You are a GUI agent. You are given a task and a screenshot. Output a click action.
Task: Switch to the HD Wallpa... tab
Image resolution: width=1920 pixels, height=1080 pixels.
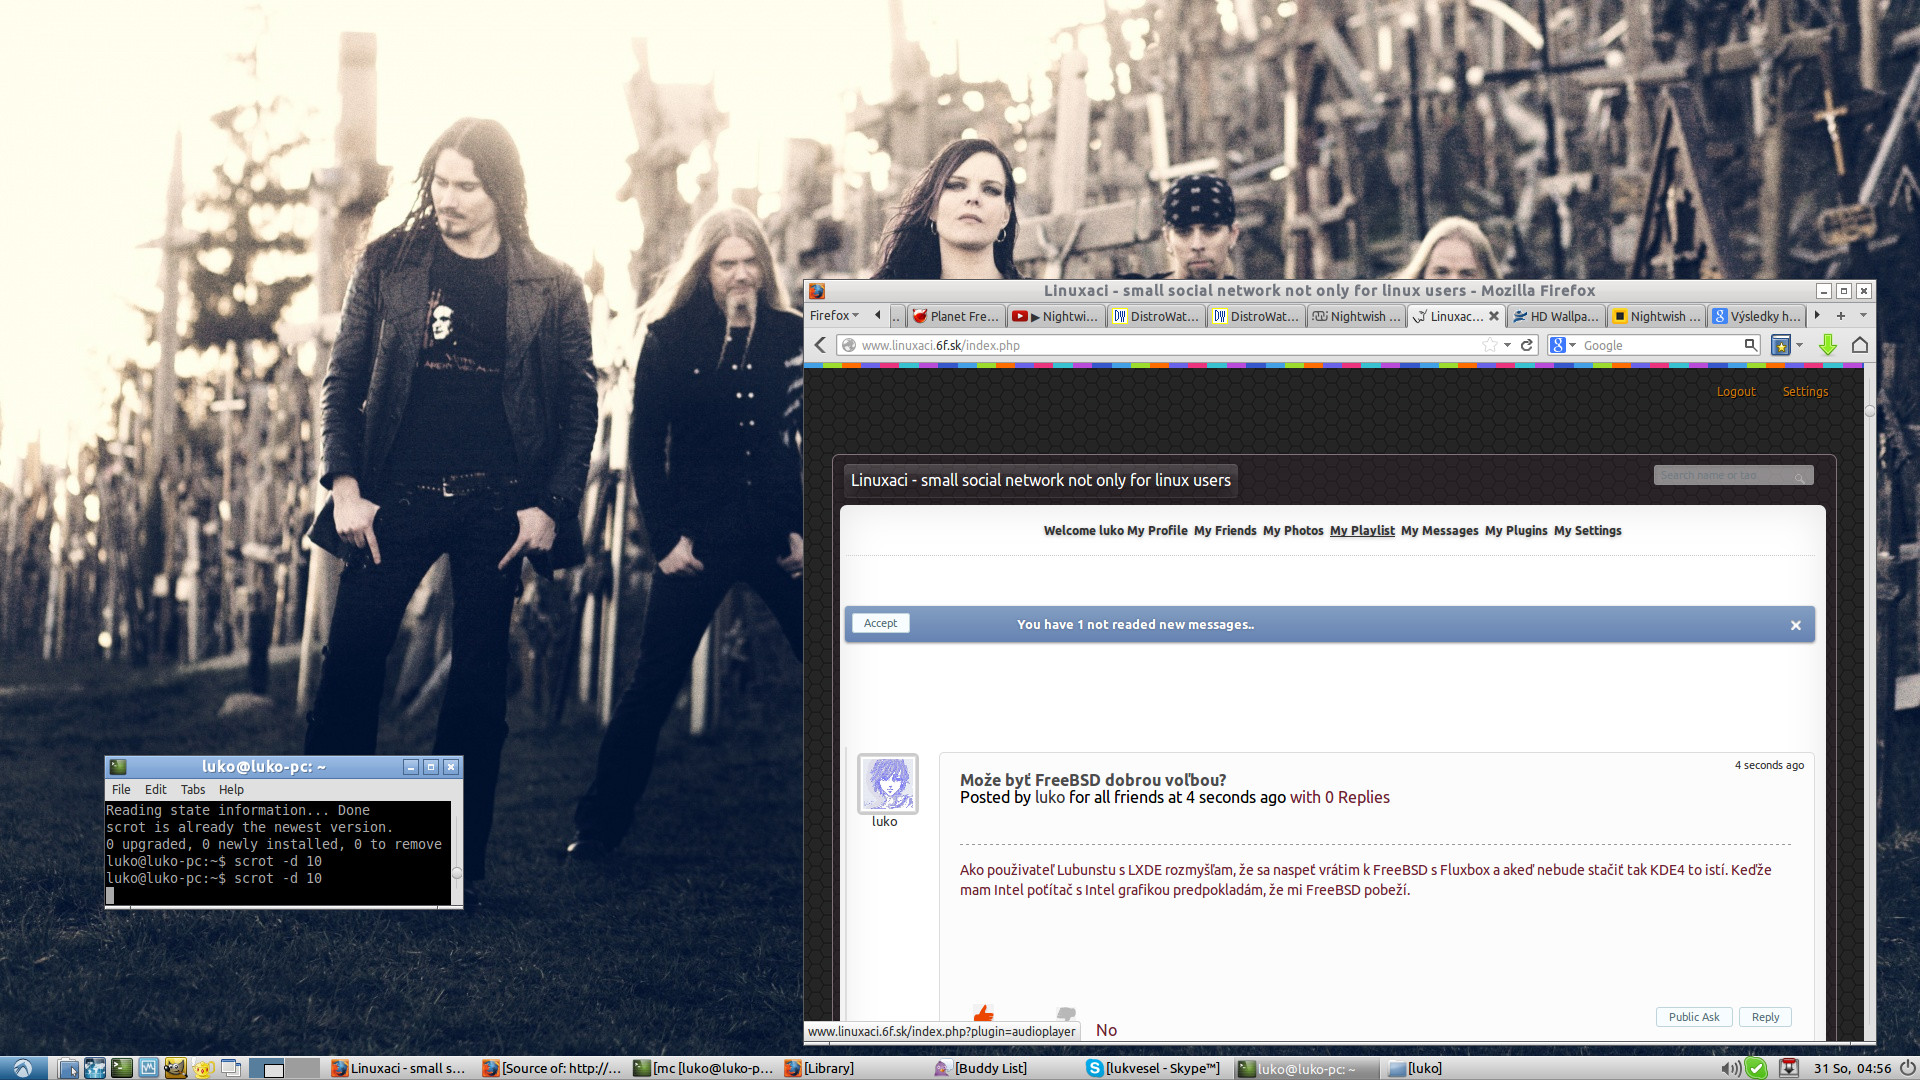[x=1556, y=316]
